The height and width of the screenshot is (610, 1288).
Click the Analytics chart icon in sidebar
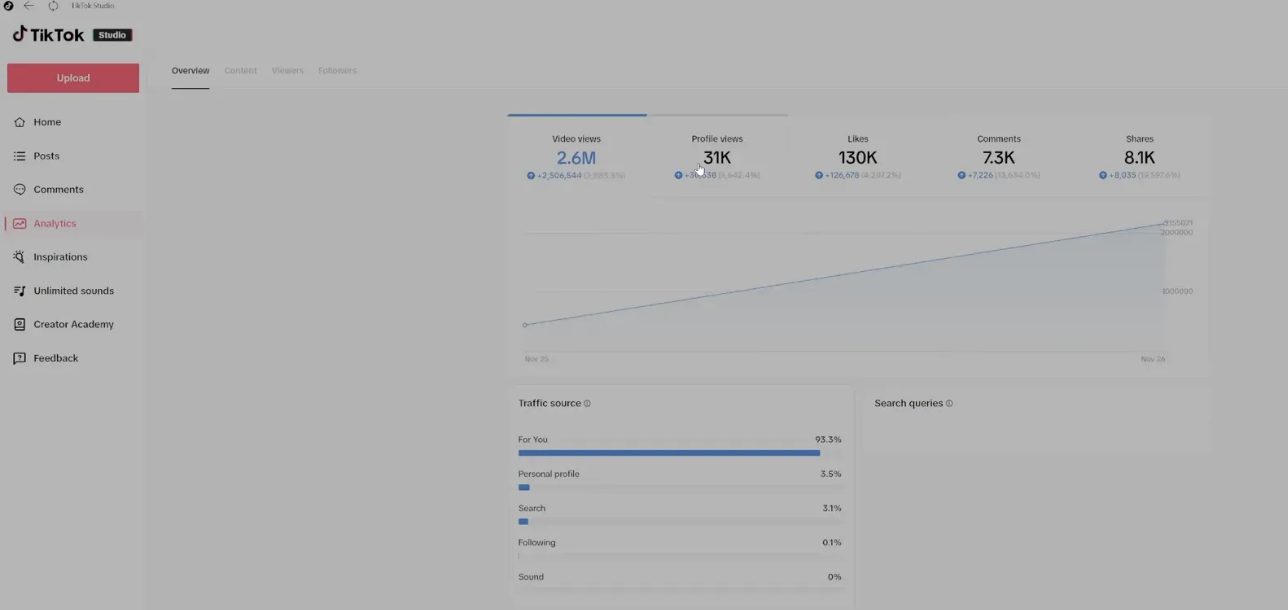pyautogui.click(x=19, y=224)
